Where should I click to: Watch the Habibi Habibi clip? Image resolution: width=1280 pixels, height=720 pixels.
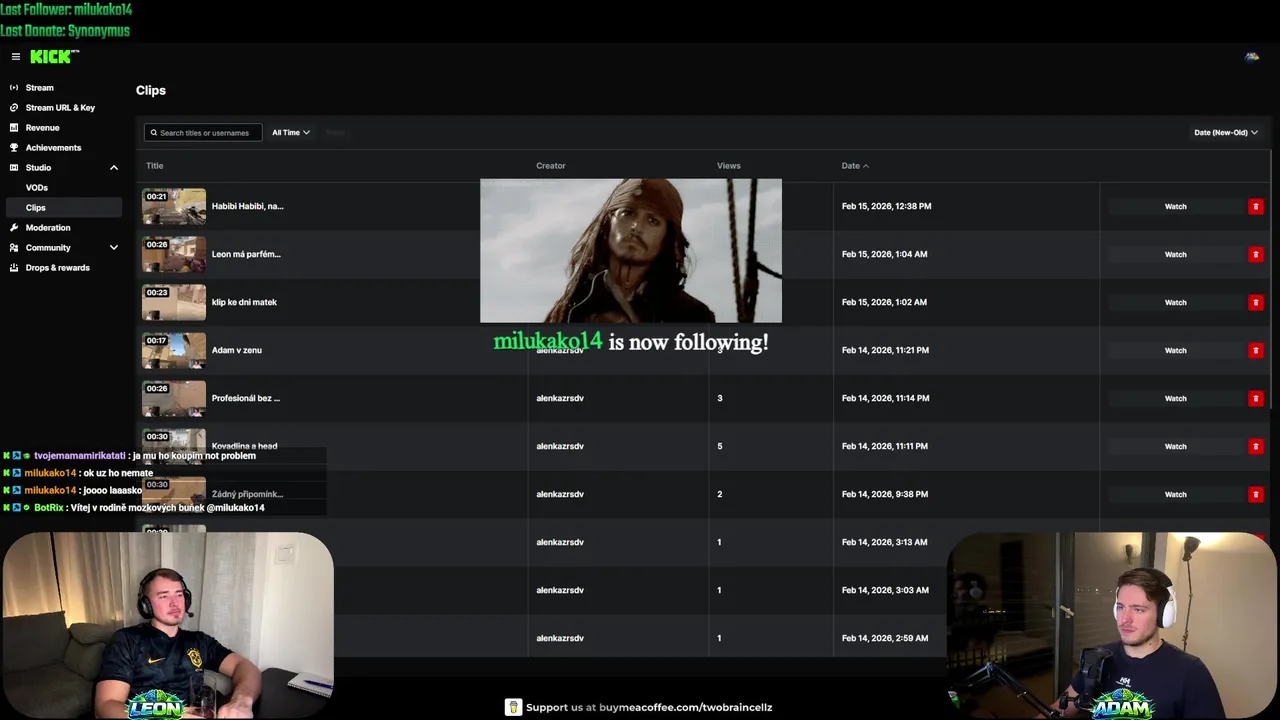pos(1175,206)
